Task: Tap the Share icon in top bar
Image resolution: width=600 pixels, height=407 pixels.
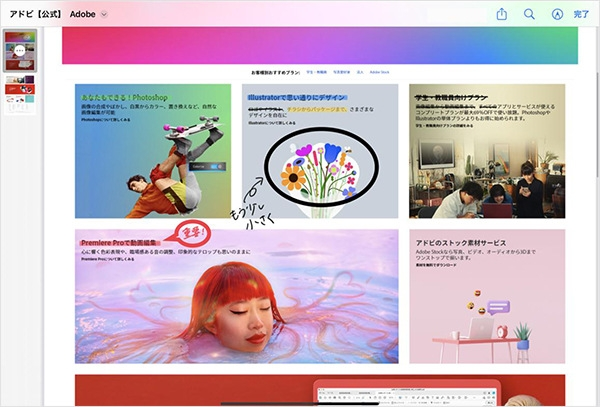Action: 501,14
